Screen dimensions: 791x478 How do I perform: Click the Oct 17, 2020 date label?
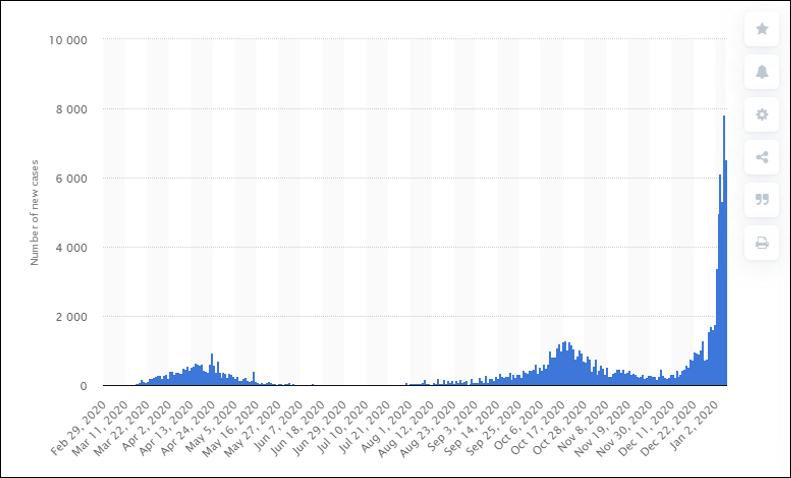546,424
